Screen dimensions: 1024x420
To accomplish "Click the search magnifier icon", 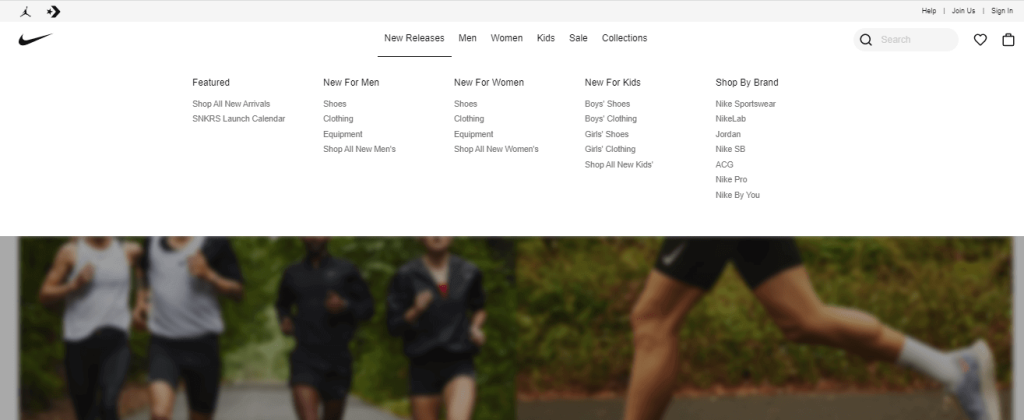I will pyautogui.click(x=866, y=40).
